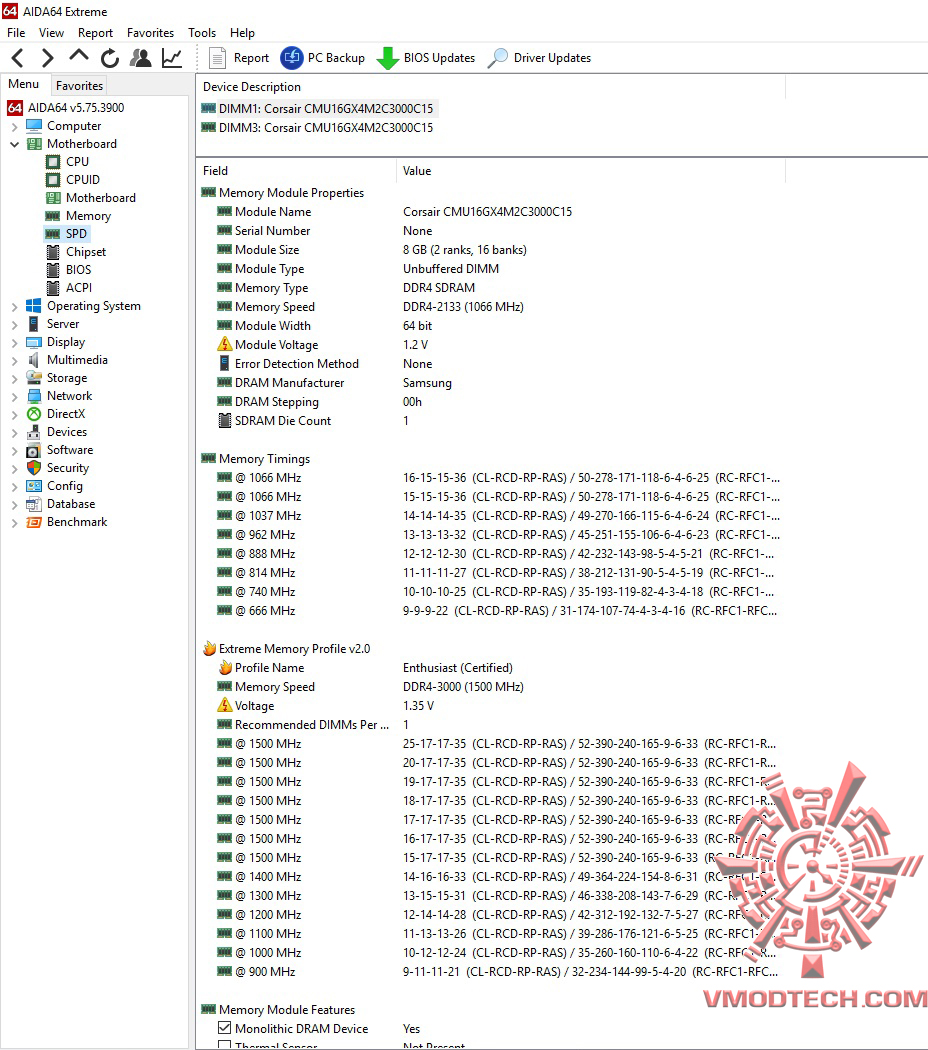
Task: Open the Motherboard sub-item under Motherboard
Action: [90, 198]
